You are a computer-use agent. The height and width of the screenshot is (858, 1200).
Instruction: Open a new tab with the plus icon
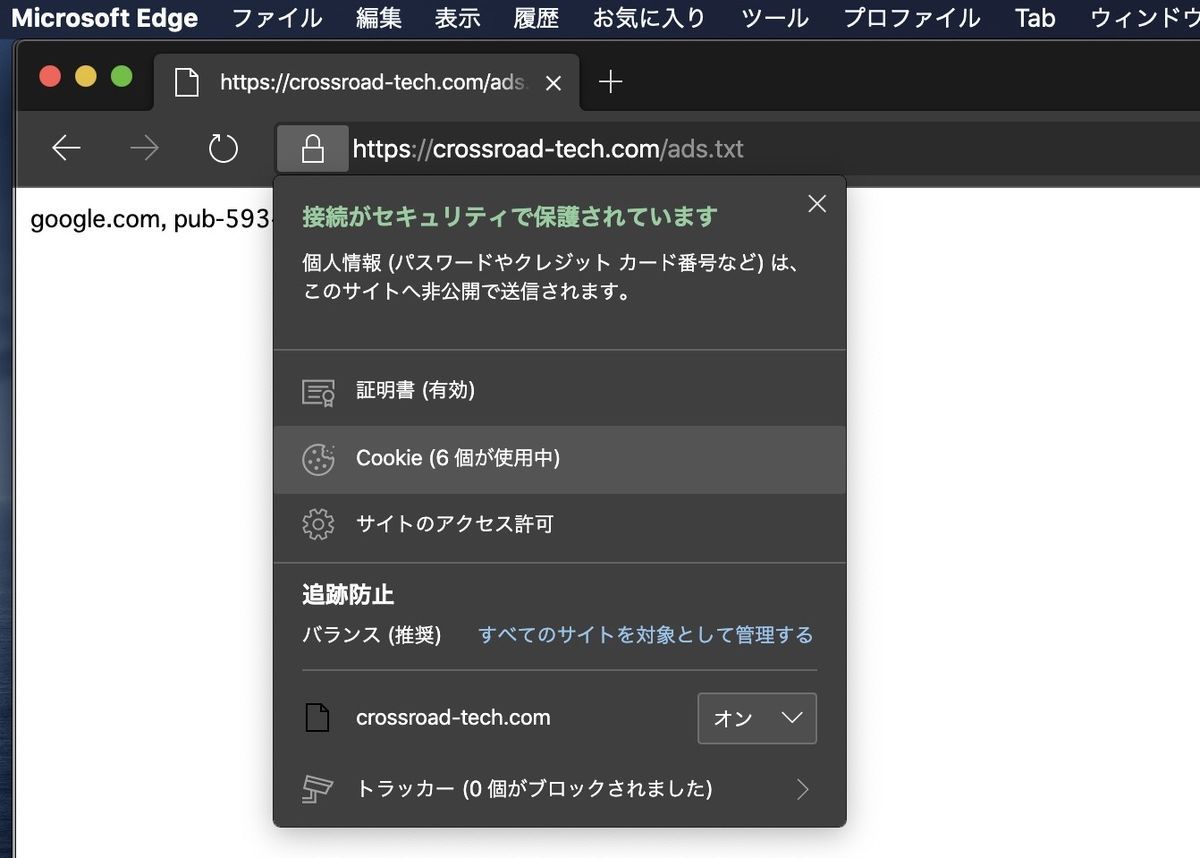(x=610, y=82)
